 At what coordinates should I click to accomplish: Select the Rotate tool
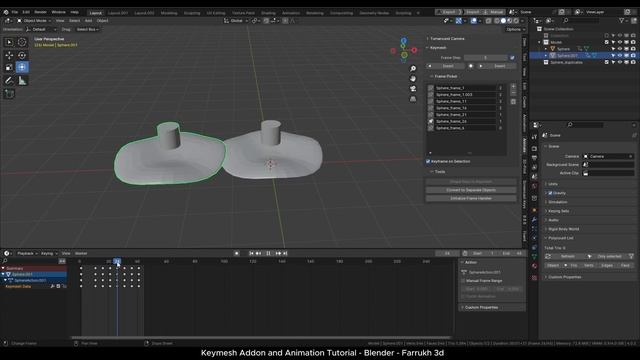(x=22, y=55)
